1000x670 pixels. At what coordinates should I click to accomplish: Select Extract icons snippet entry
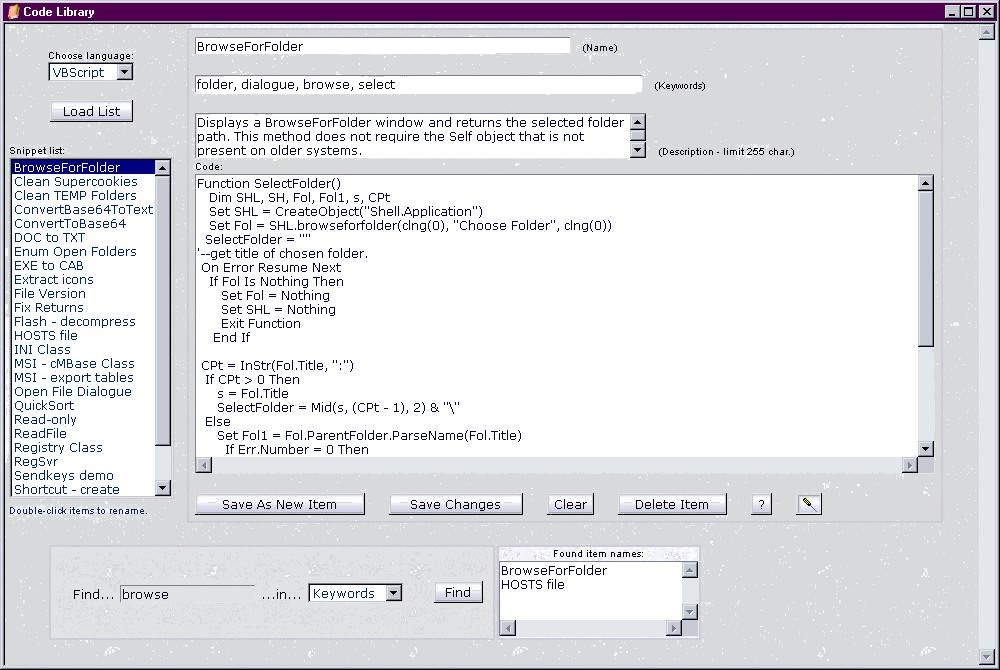[x=54, y=280]
